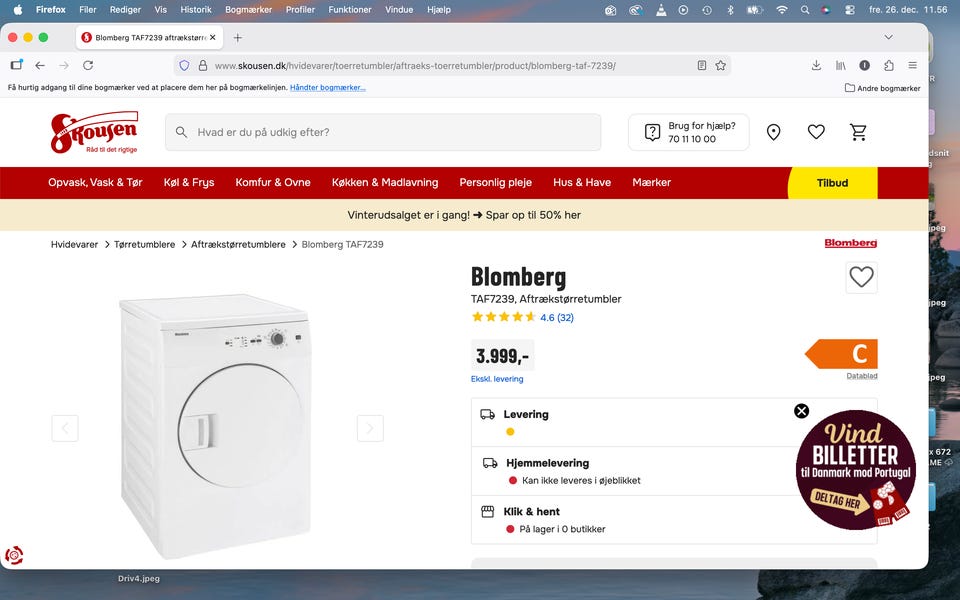Click Hvidevarer breadcrumb
The image size is (960, 600).
[x=74, y=244]
